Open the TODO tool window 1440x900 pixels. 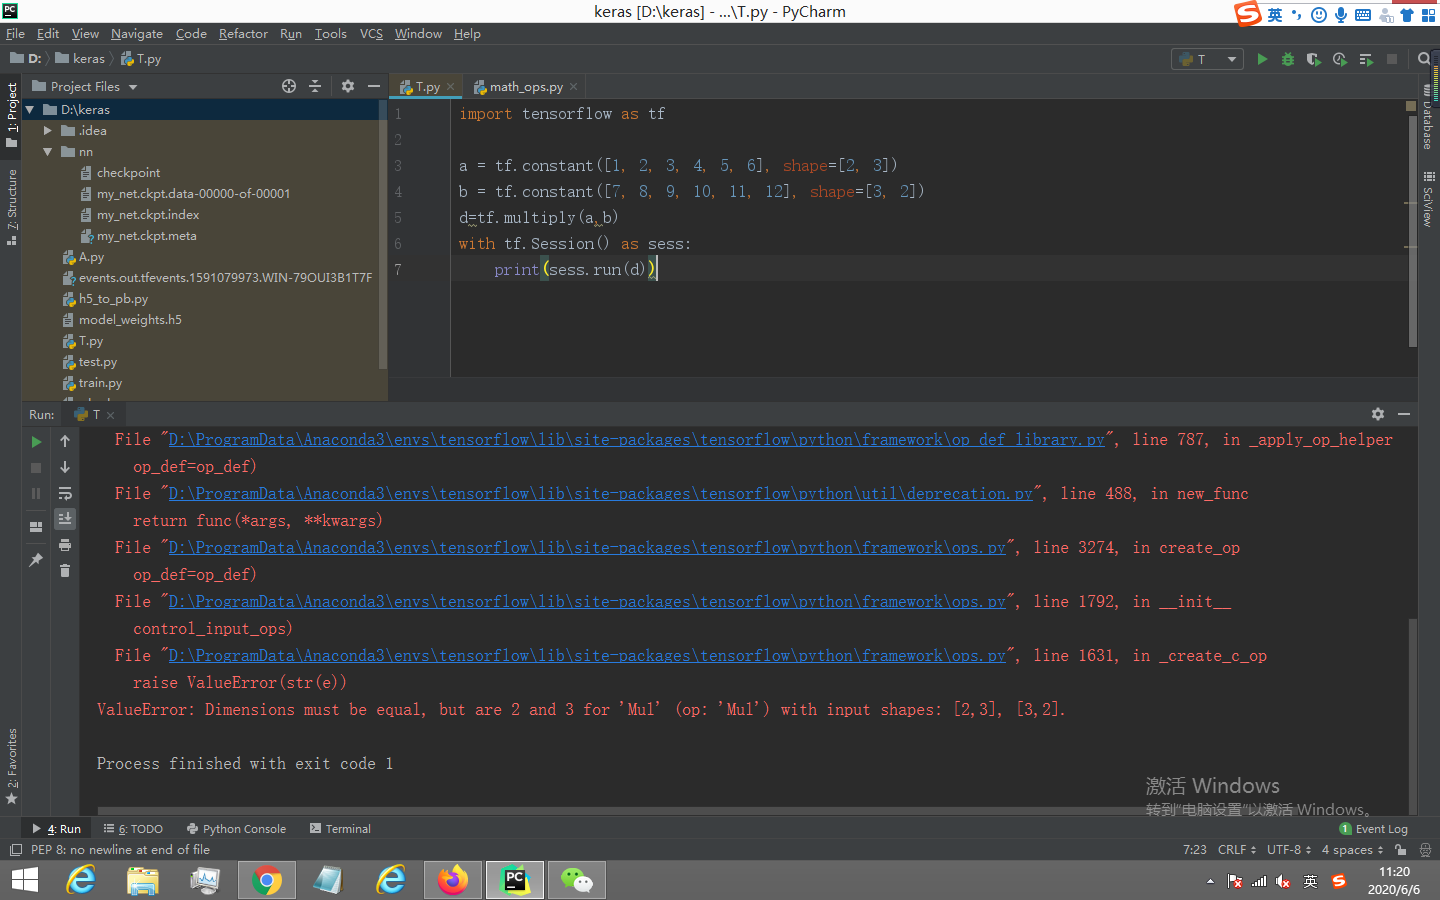133,828
